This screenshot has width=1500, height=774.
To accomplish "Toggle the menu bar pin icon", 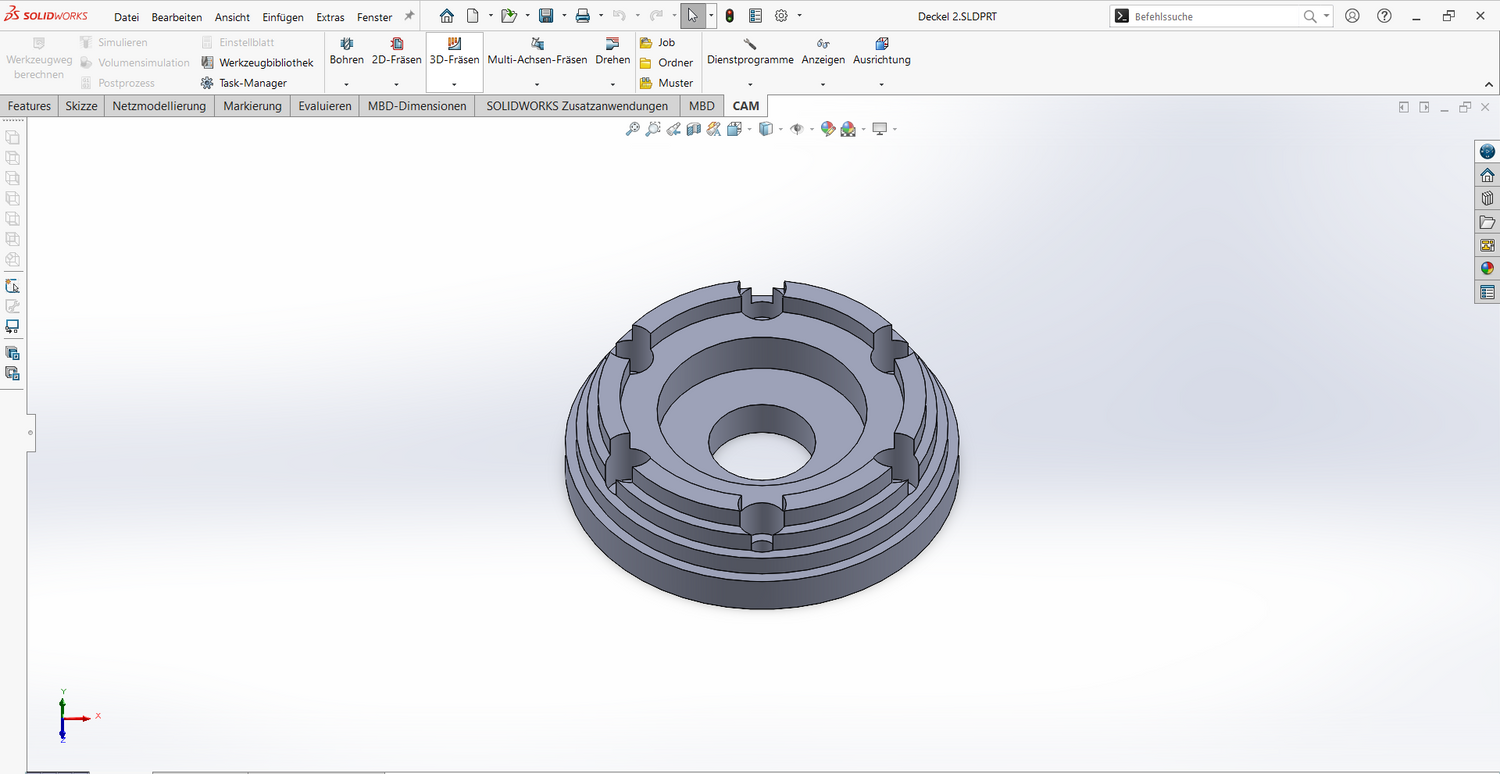I will (x=408, y=17).
